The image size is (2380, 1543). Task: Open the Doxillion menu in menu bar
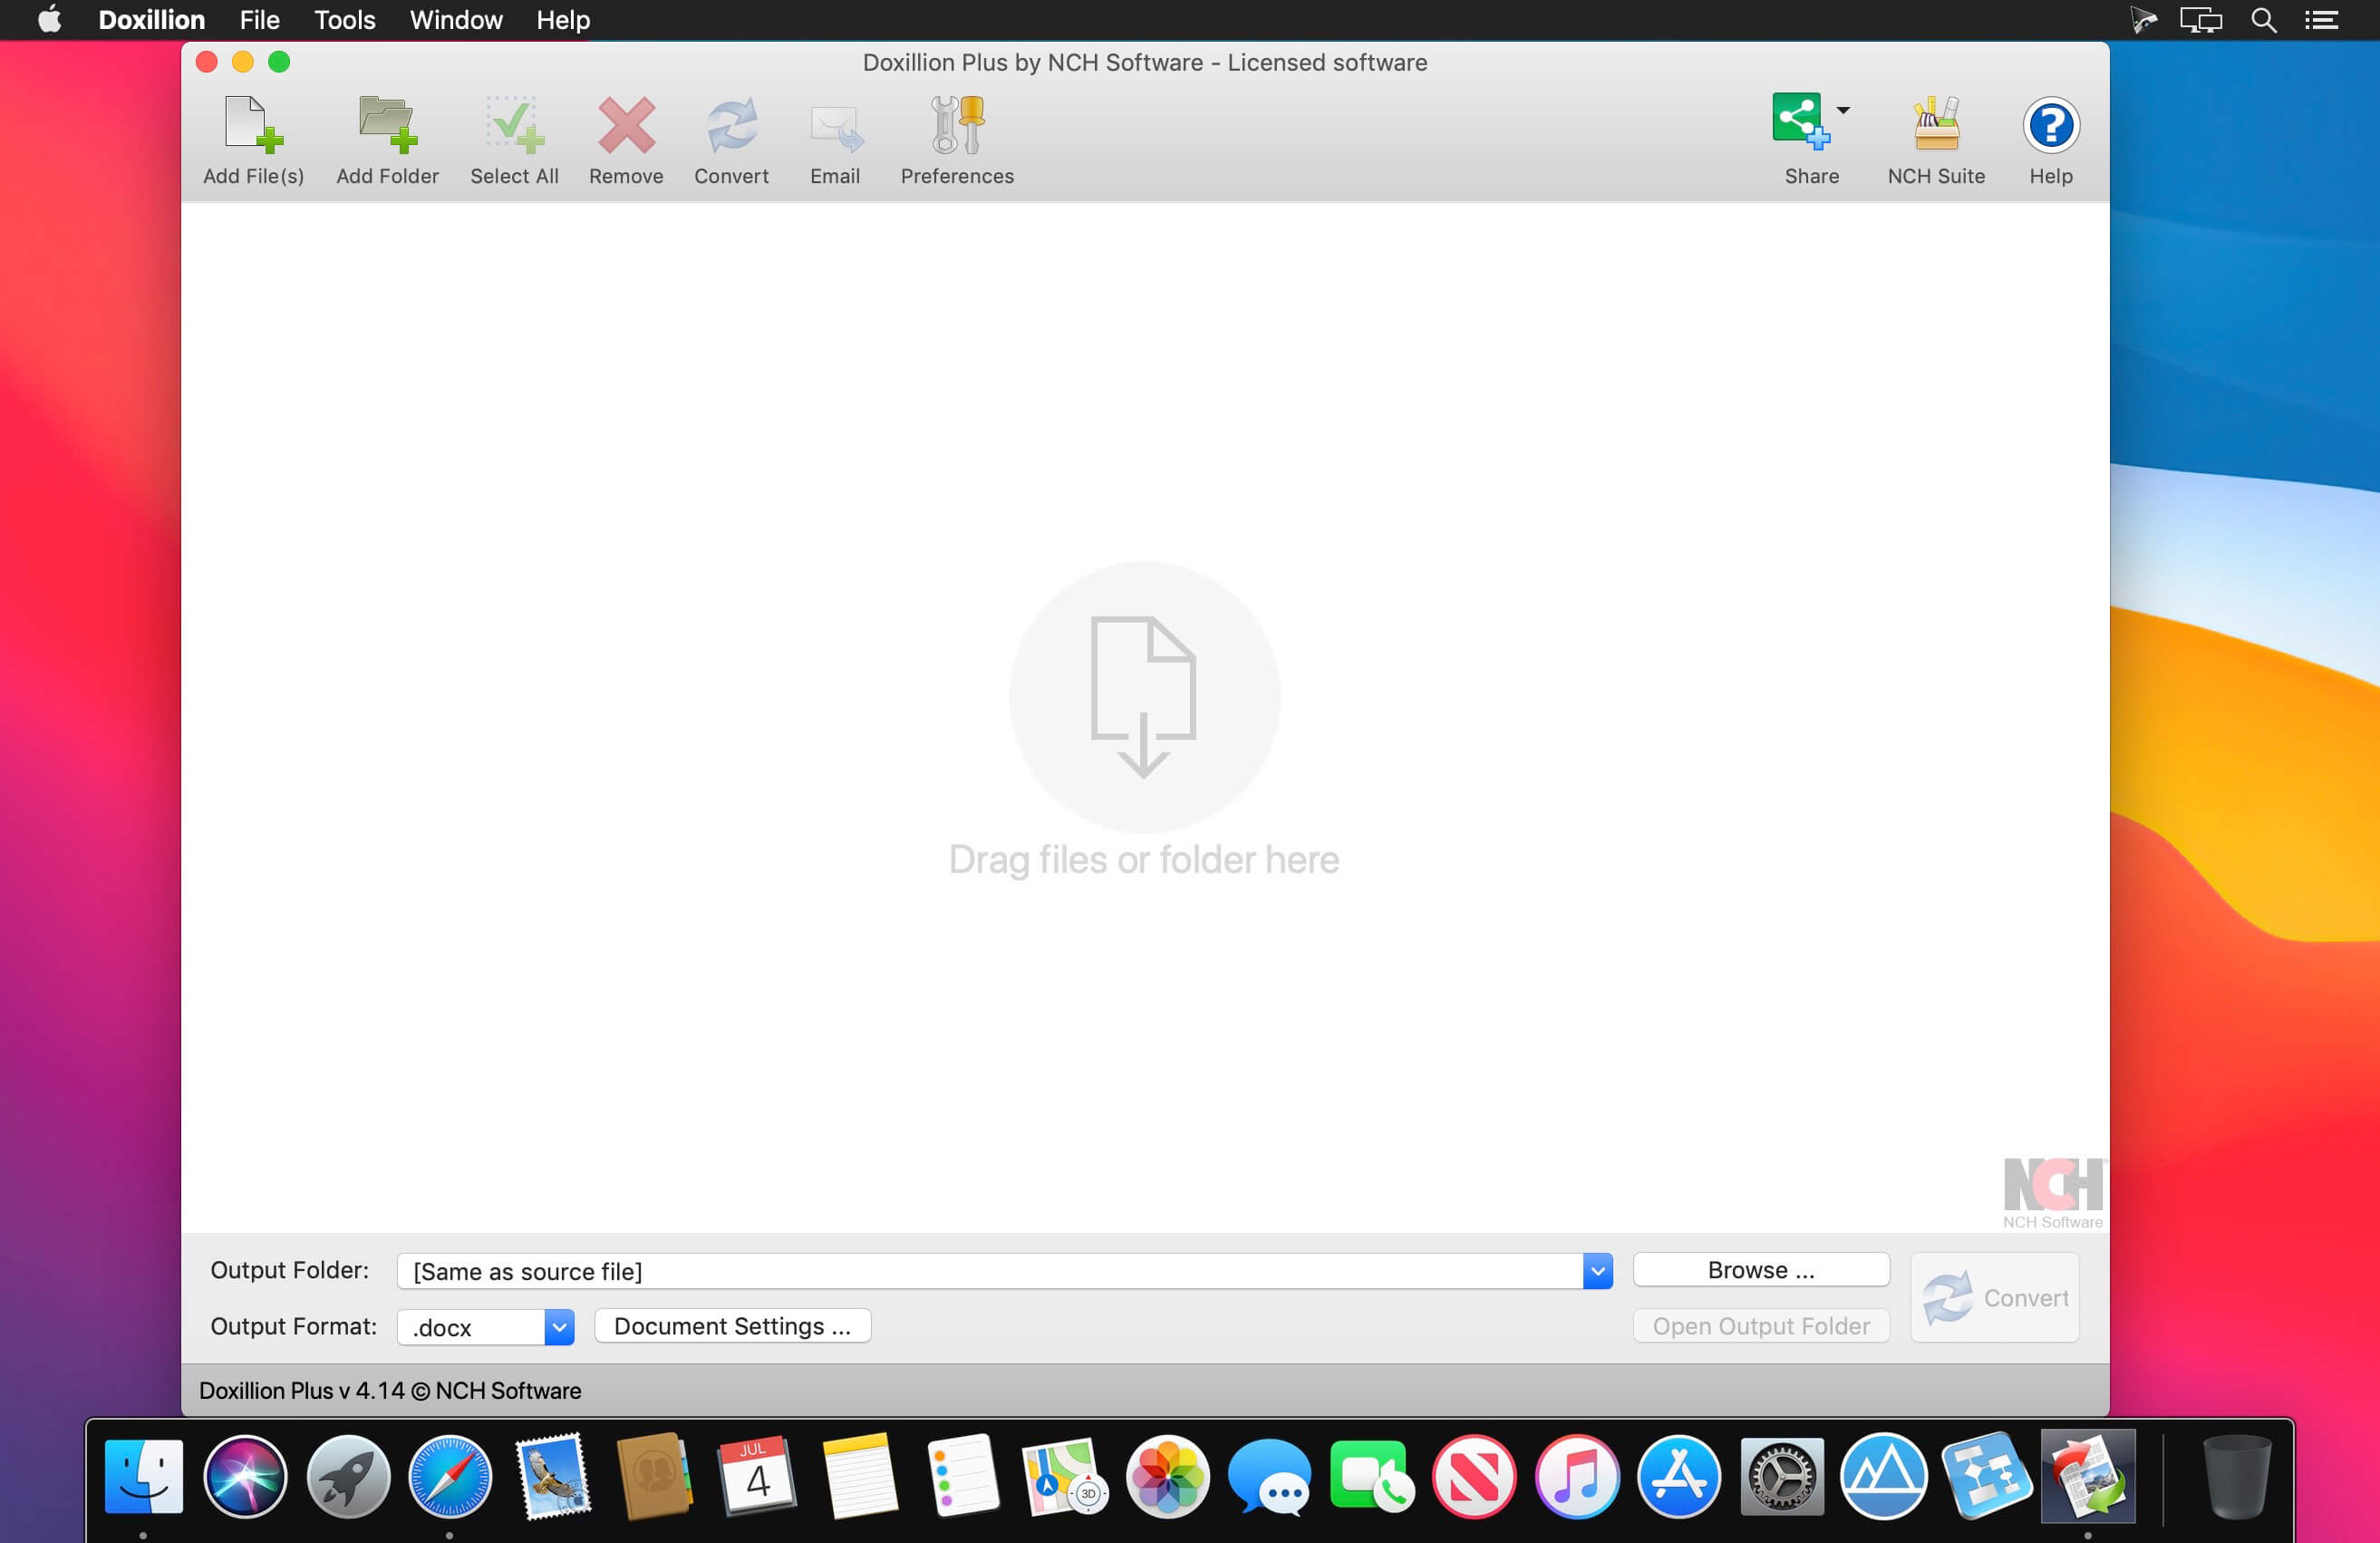tap(151, 20)
